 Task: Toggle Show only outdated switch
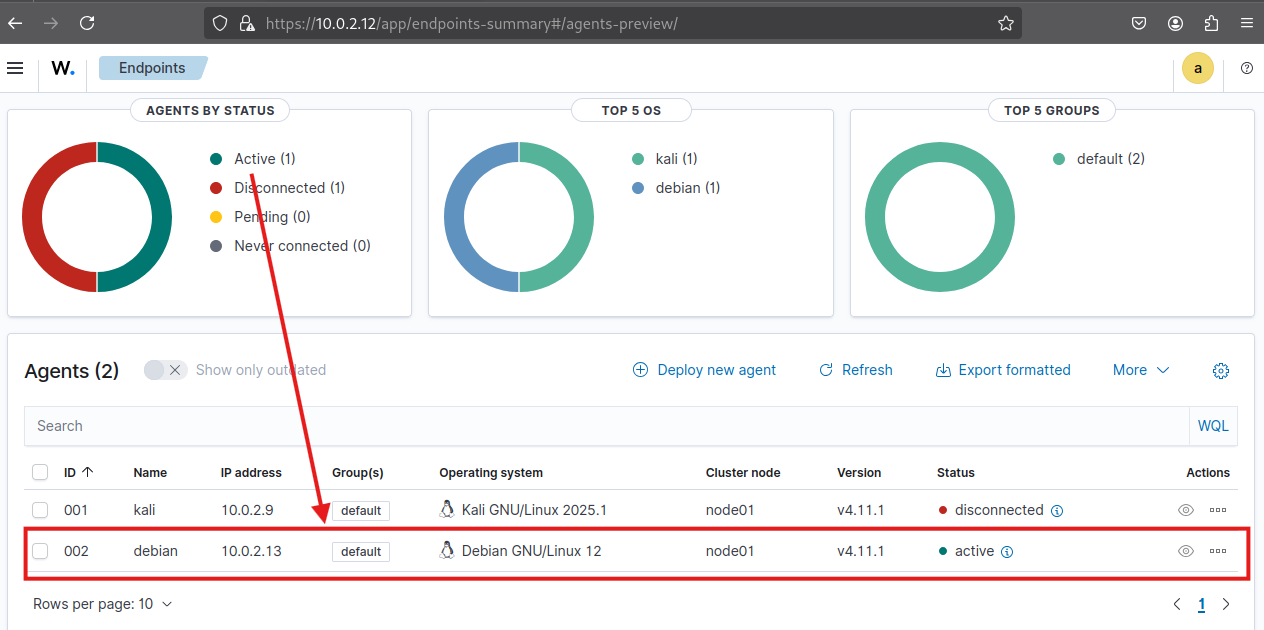point(165,370)
